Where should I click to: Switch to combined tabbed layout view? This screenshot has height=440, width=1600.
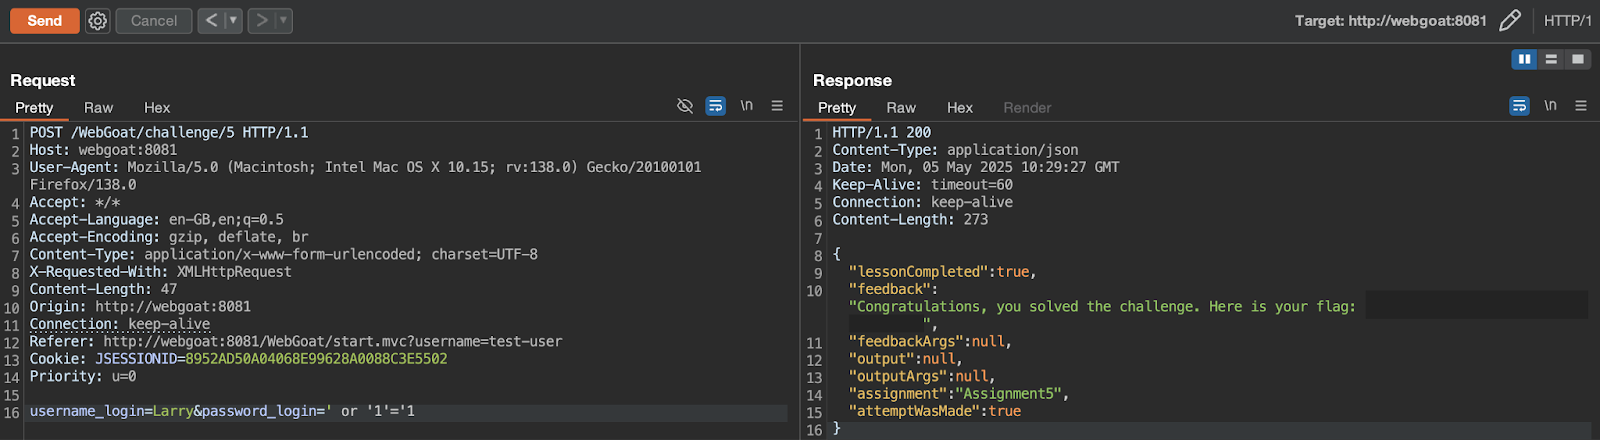(x=1578, y=59)
